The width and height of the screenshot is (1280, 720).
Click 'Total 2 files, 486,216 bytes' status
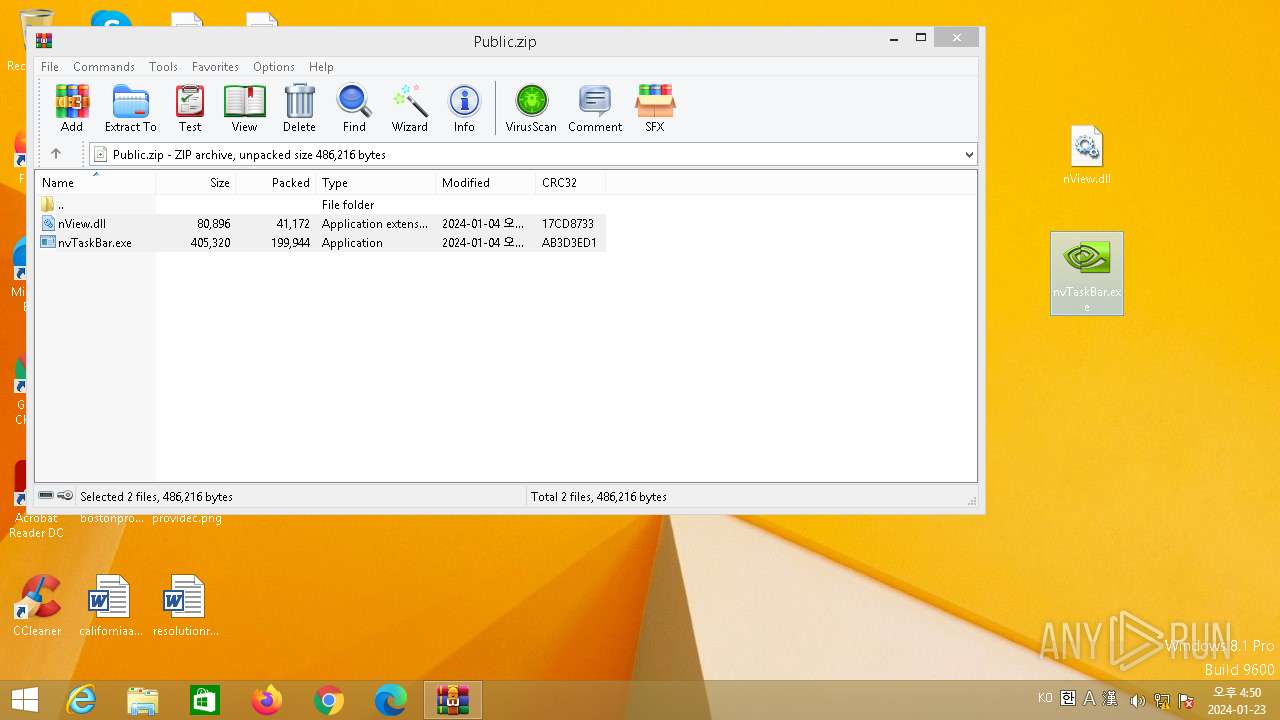pos(598,496)
